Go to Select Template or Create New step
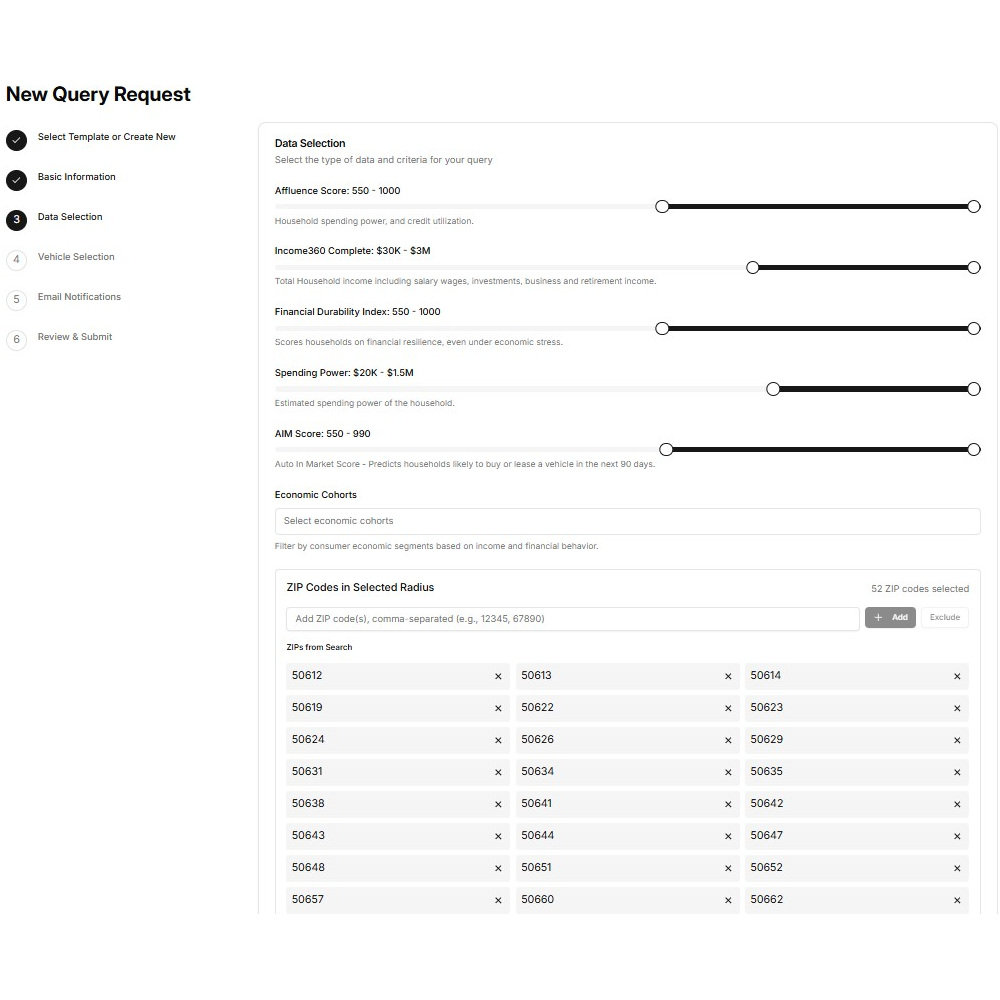 tap(106, 137)
